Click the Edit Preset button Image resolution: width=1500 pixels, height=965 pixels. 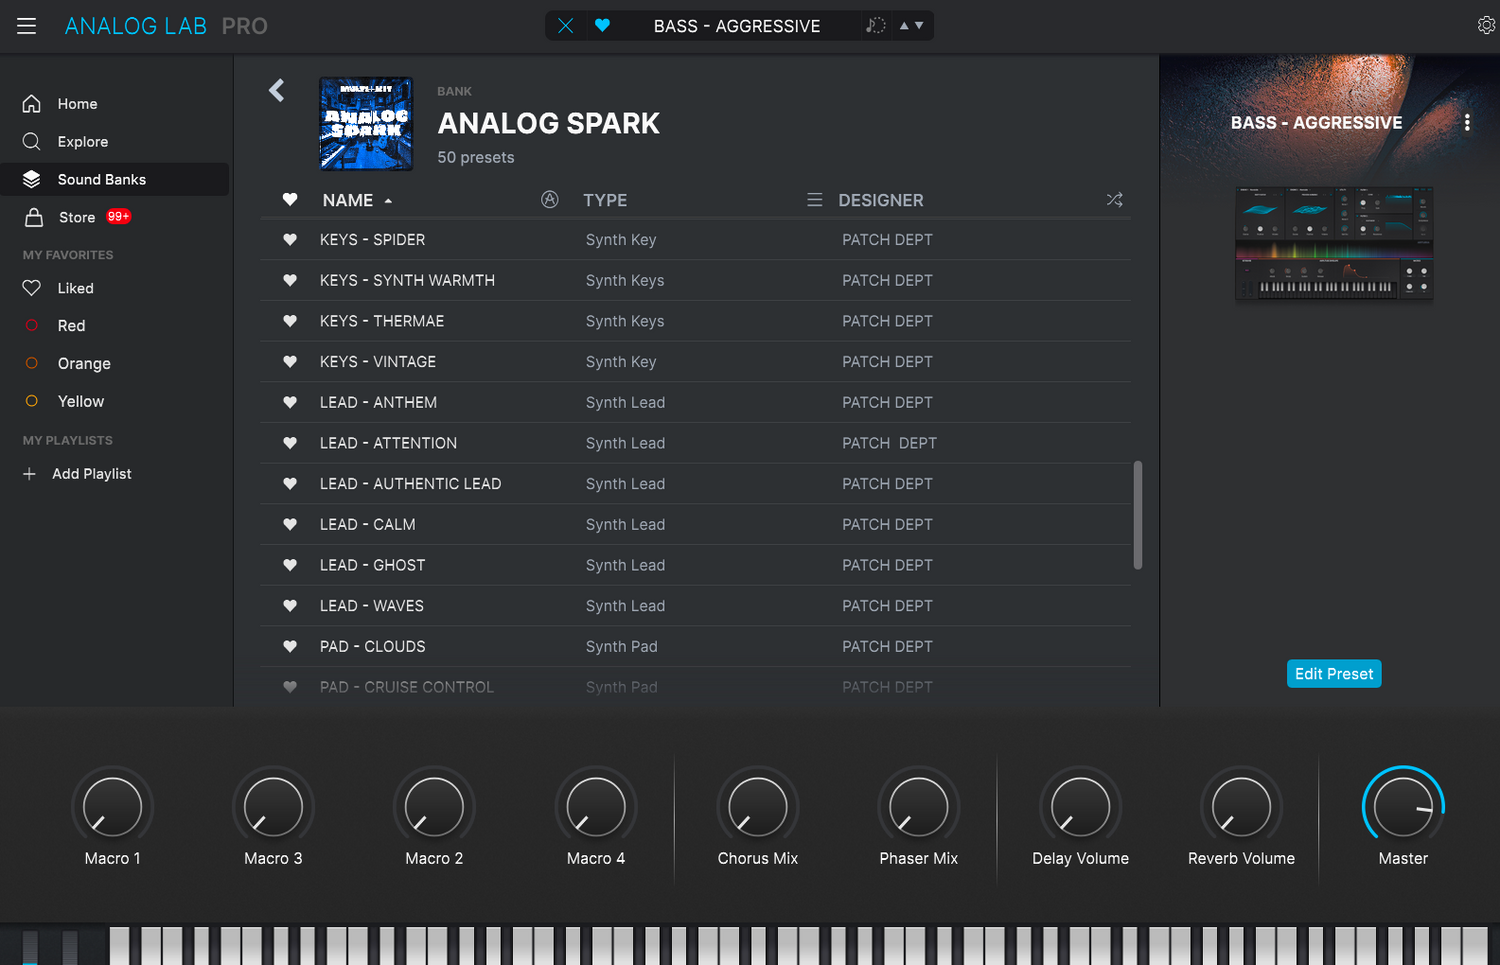[1333, 674]
